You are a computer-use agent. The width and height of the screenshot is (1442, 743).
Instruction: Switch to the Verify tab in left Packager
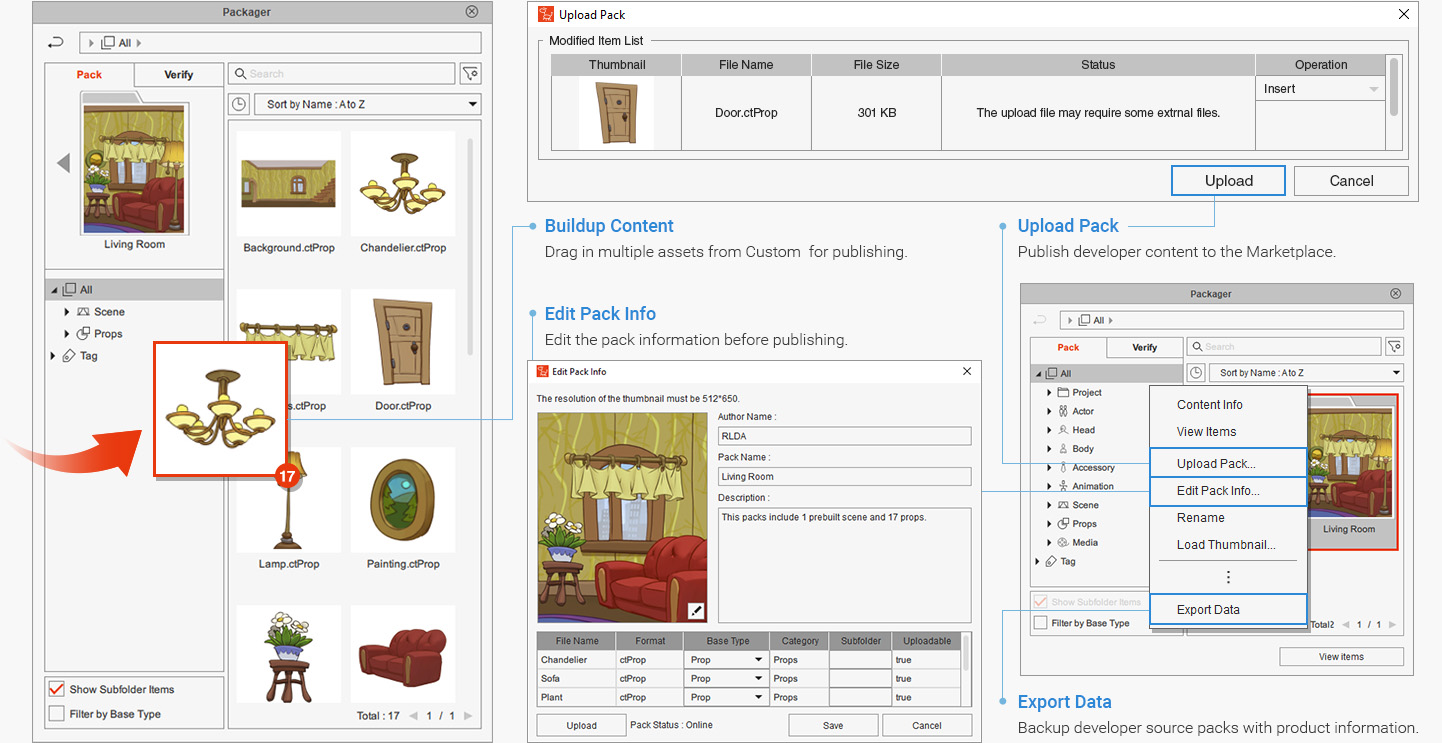click(178, 75)
